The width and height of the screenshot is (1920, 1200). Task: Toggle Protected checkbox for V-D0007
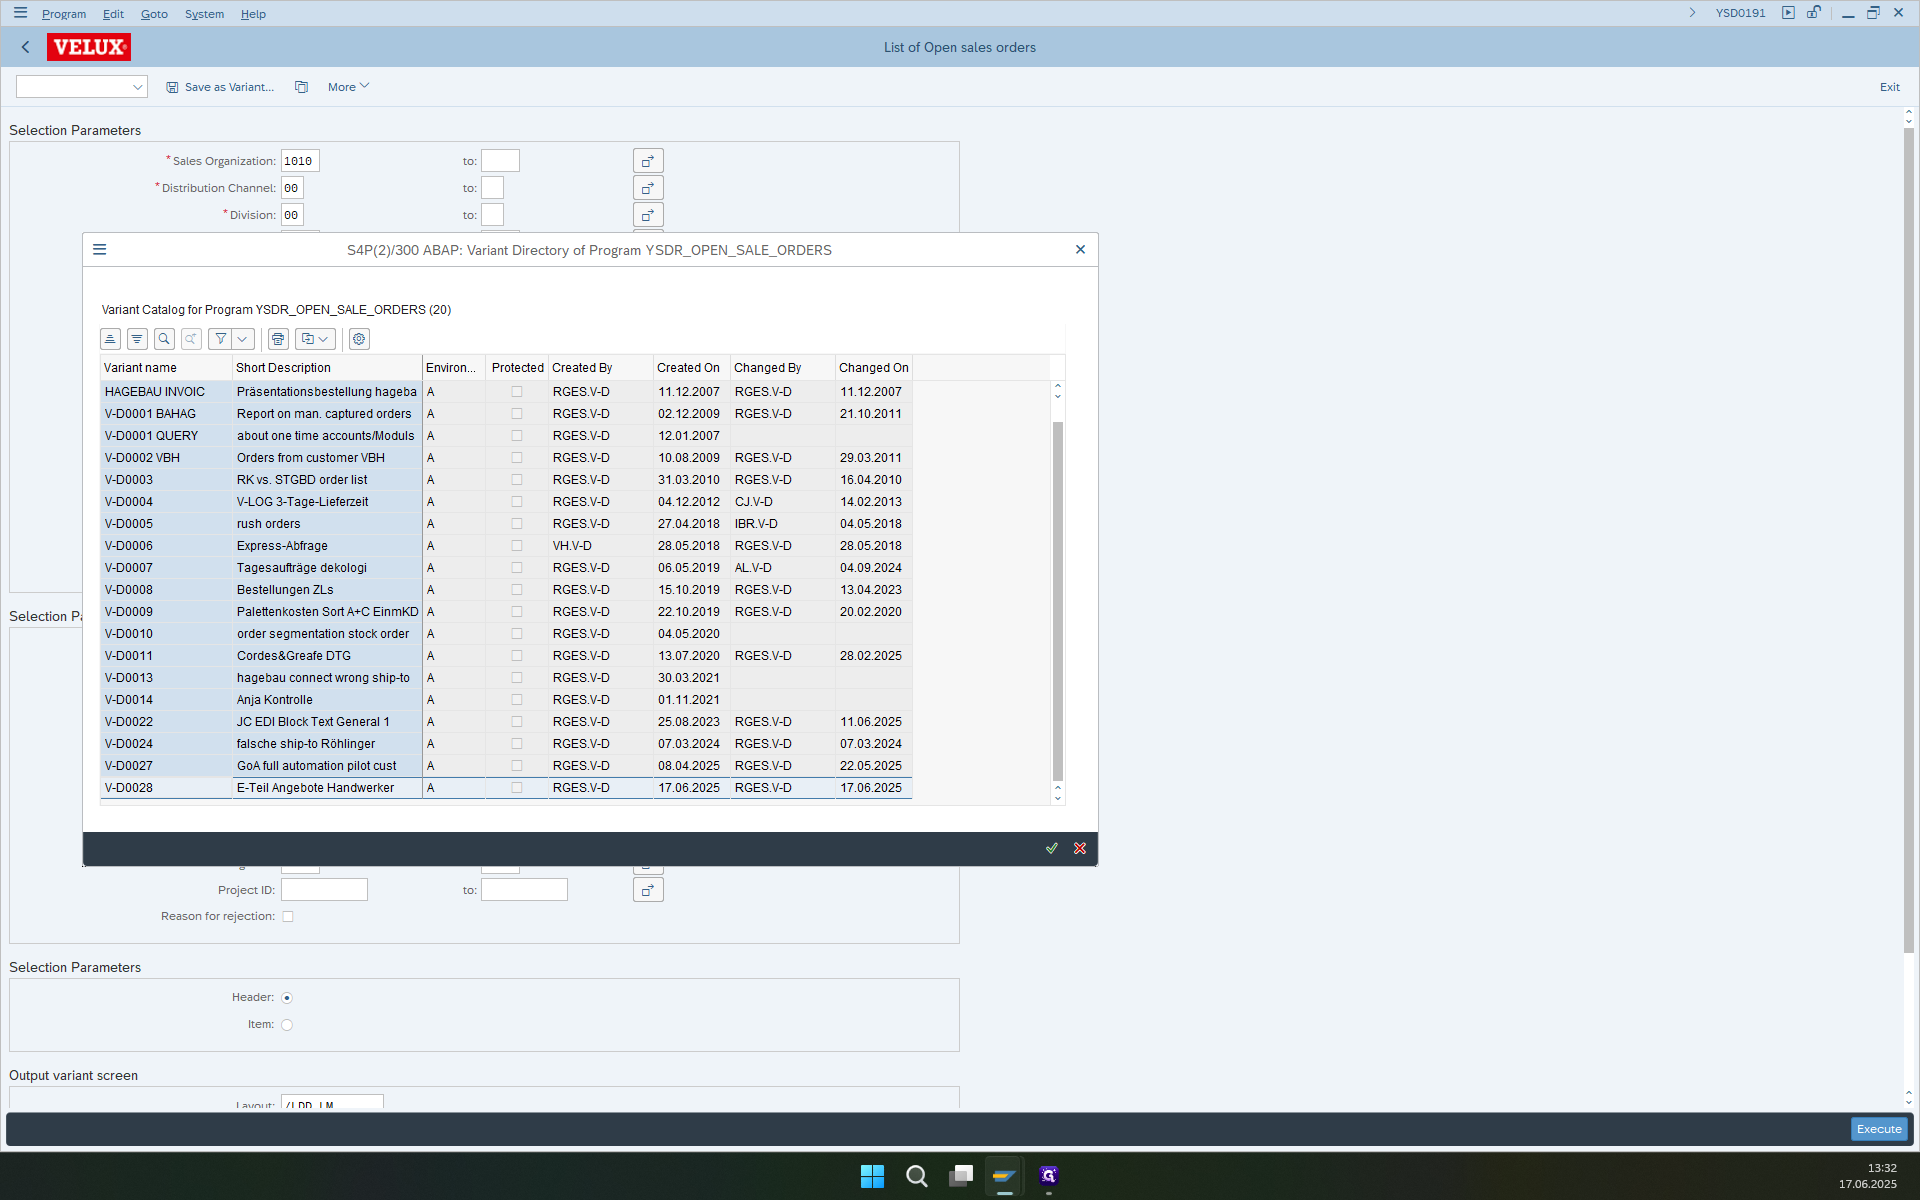click(517, 568)
